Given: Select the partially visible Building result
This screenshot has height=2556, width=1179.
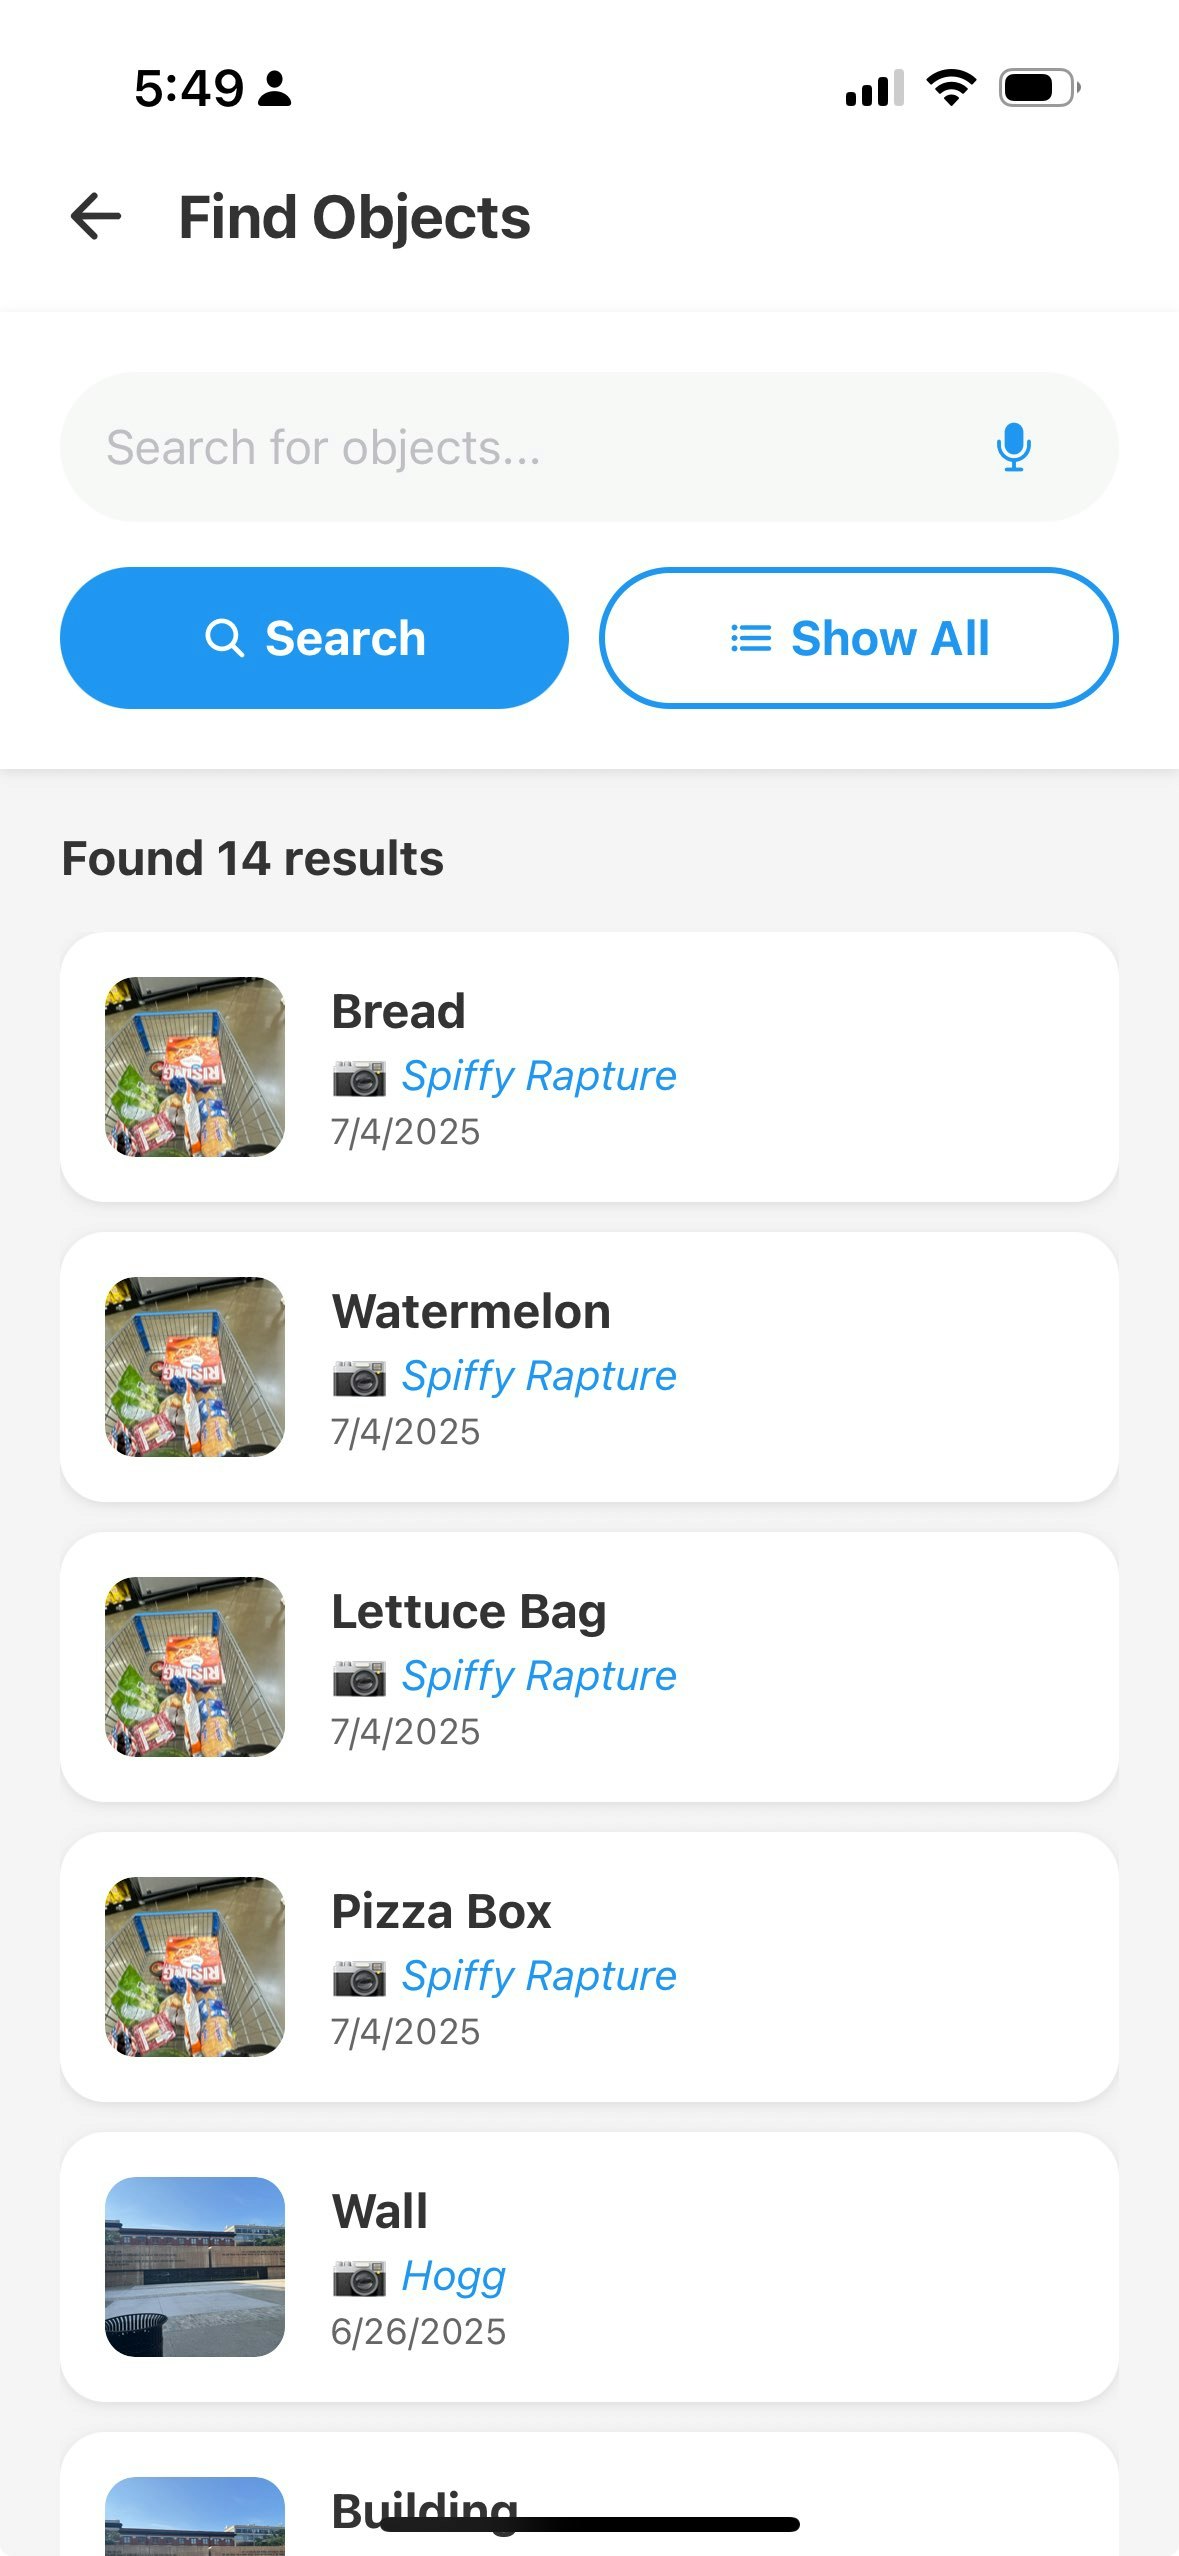Looking at the screenshot, I should [589, 2494].
